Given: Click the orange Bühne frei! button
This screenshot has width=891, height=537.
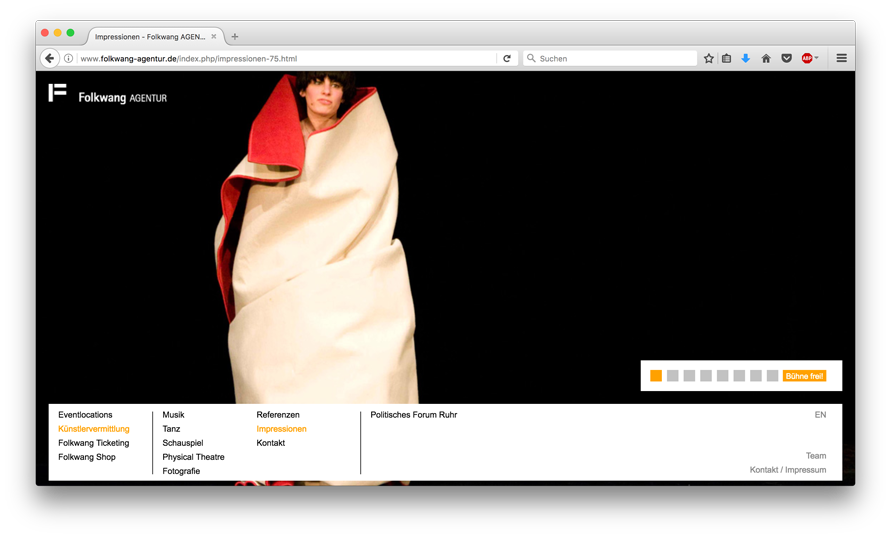Looking at the screenshot, I should coord(804,376).
